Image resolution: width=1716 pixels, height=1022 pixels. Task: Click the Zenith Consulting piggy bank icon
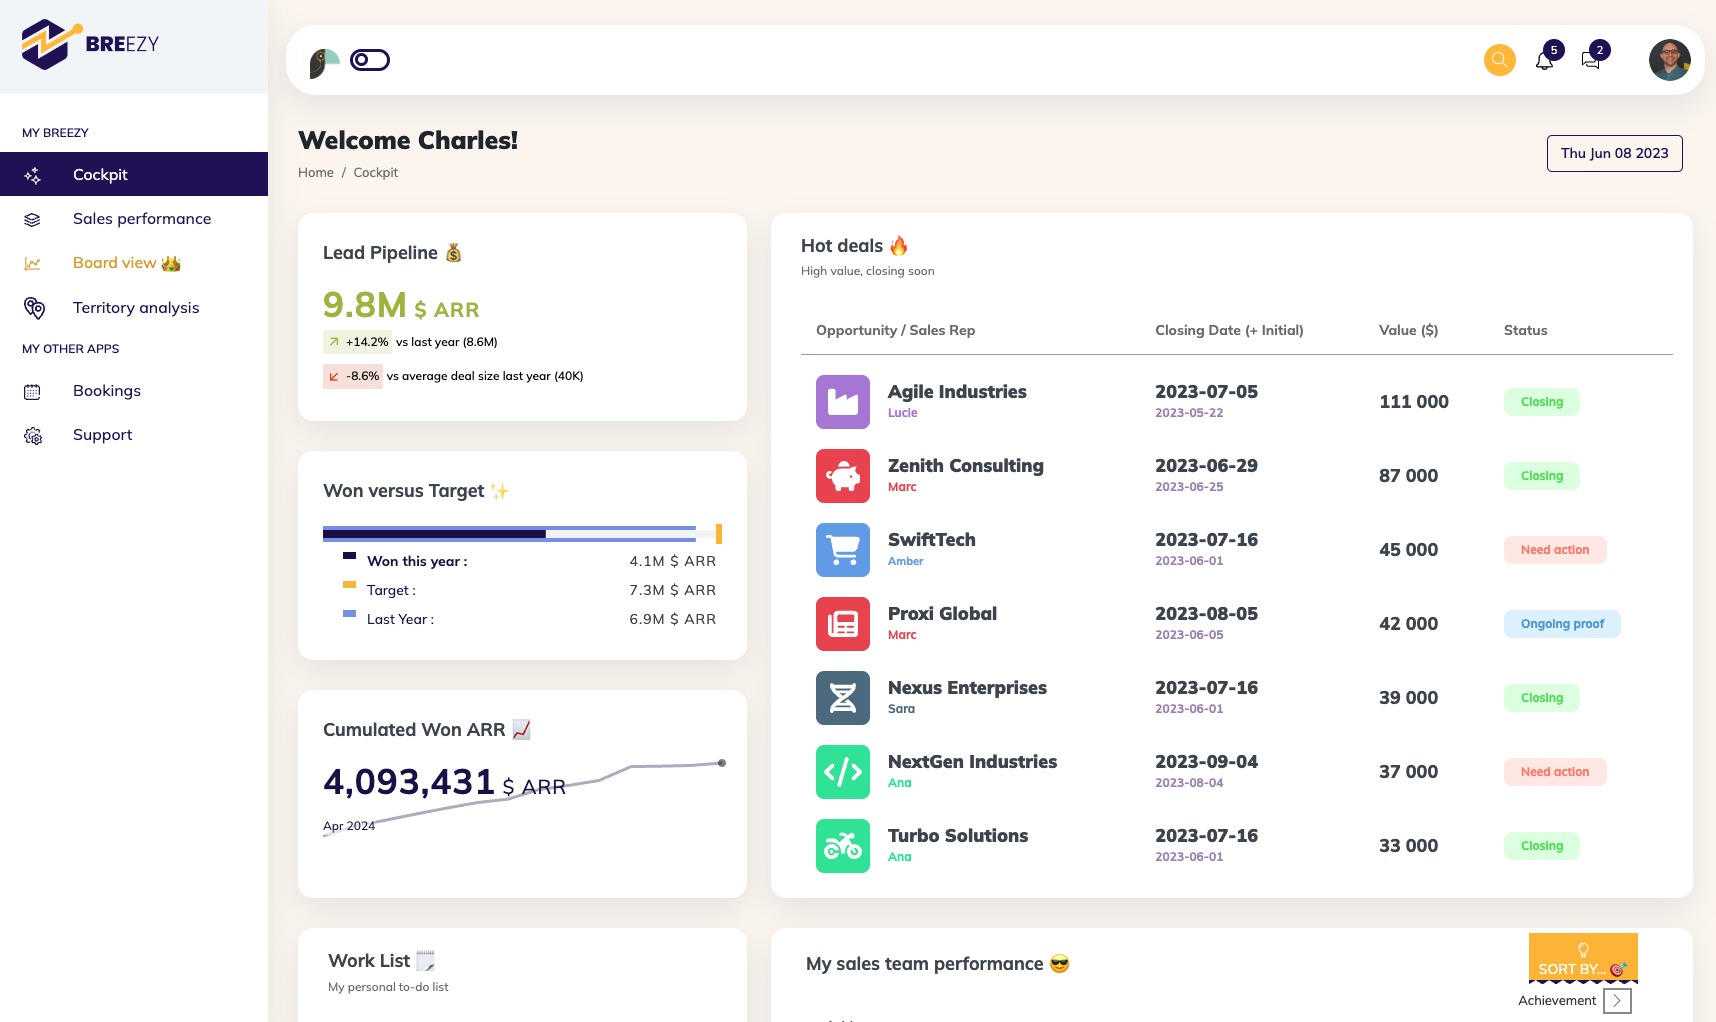coord(842,476)
